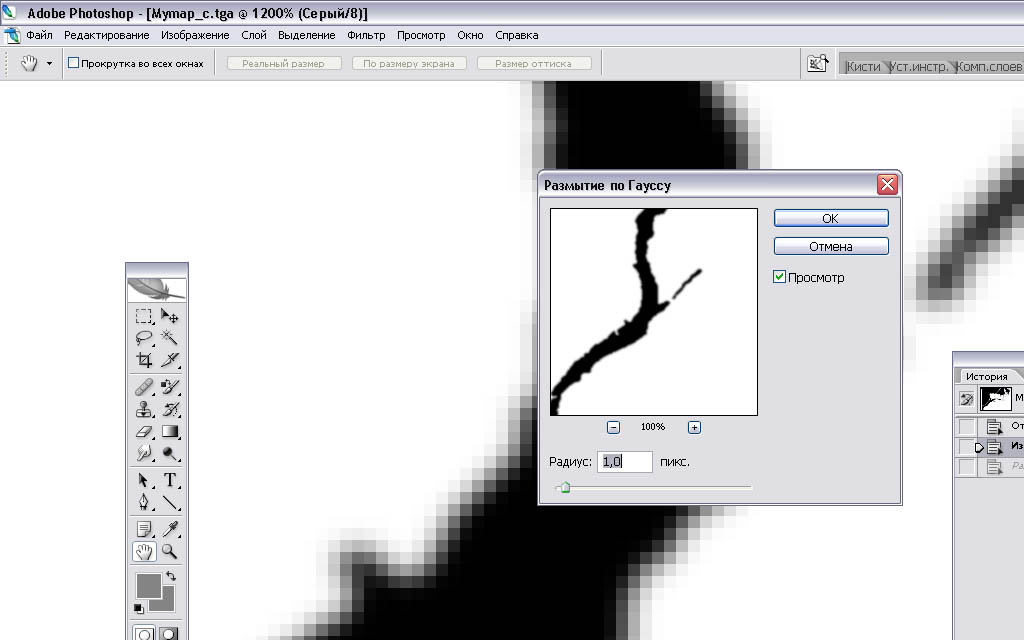The image size is (1024, 640).
Task: Switch to Quick Mask mode
Action: point(169,633)
